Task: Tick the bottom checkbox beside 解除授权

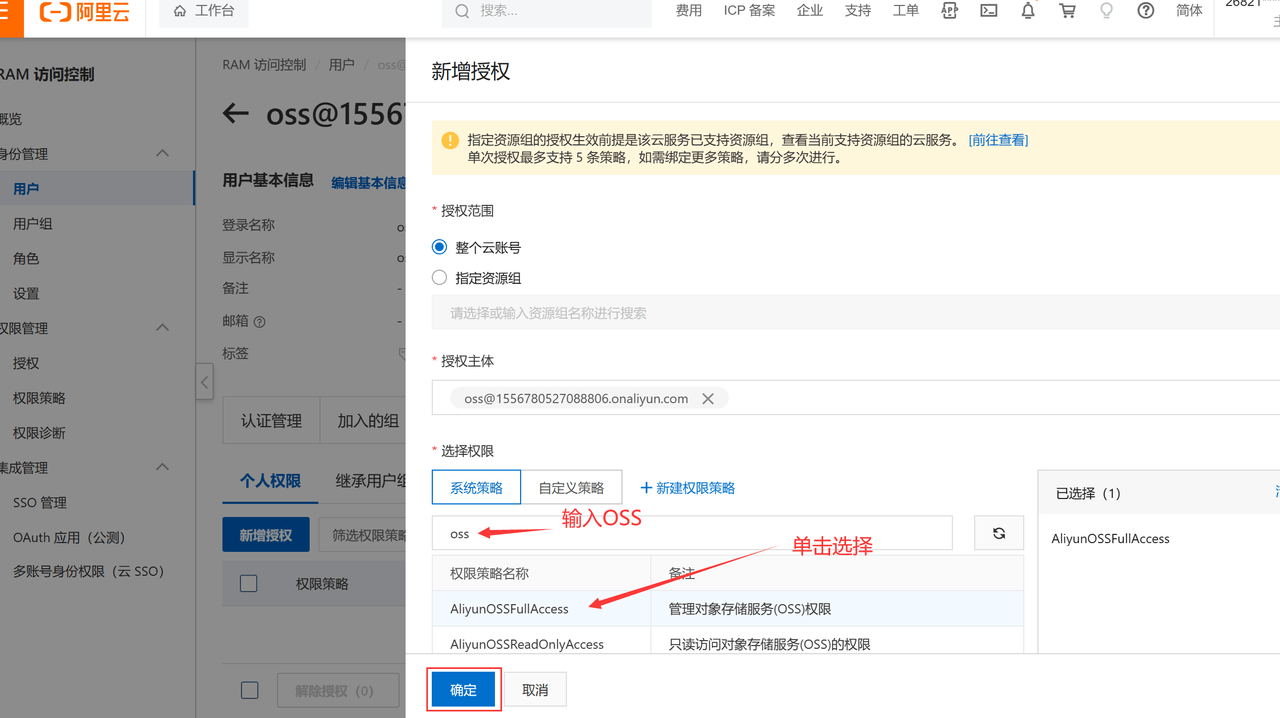Action: 250,690
